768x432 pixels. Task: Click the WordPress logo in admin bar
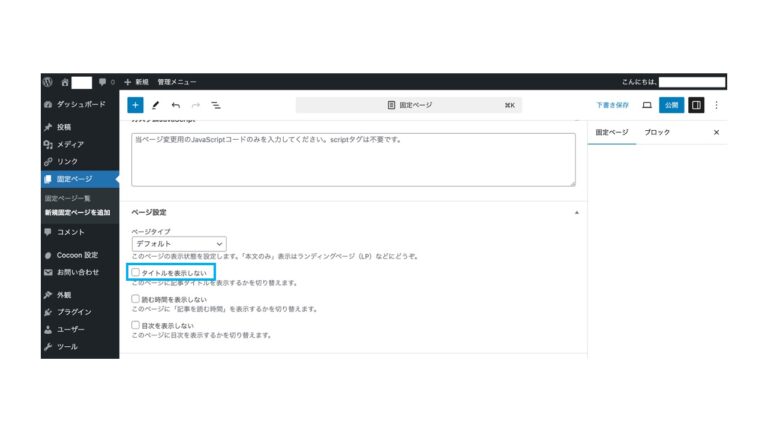click(48, 82)
